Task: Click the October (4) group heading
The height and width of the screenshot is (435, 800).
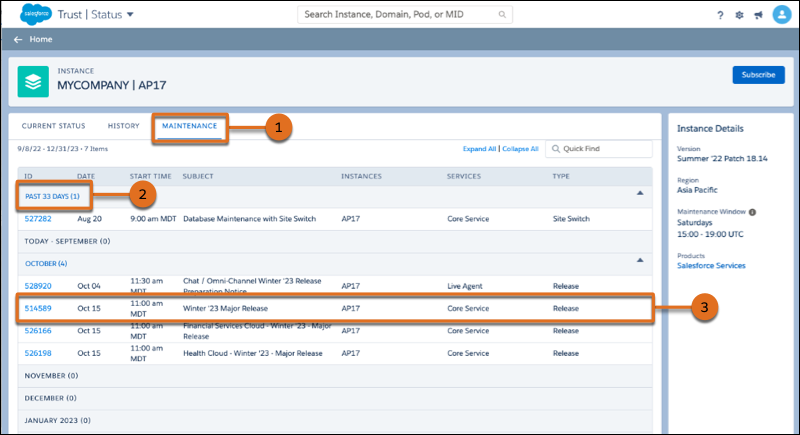Action: [46, 264]
